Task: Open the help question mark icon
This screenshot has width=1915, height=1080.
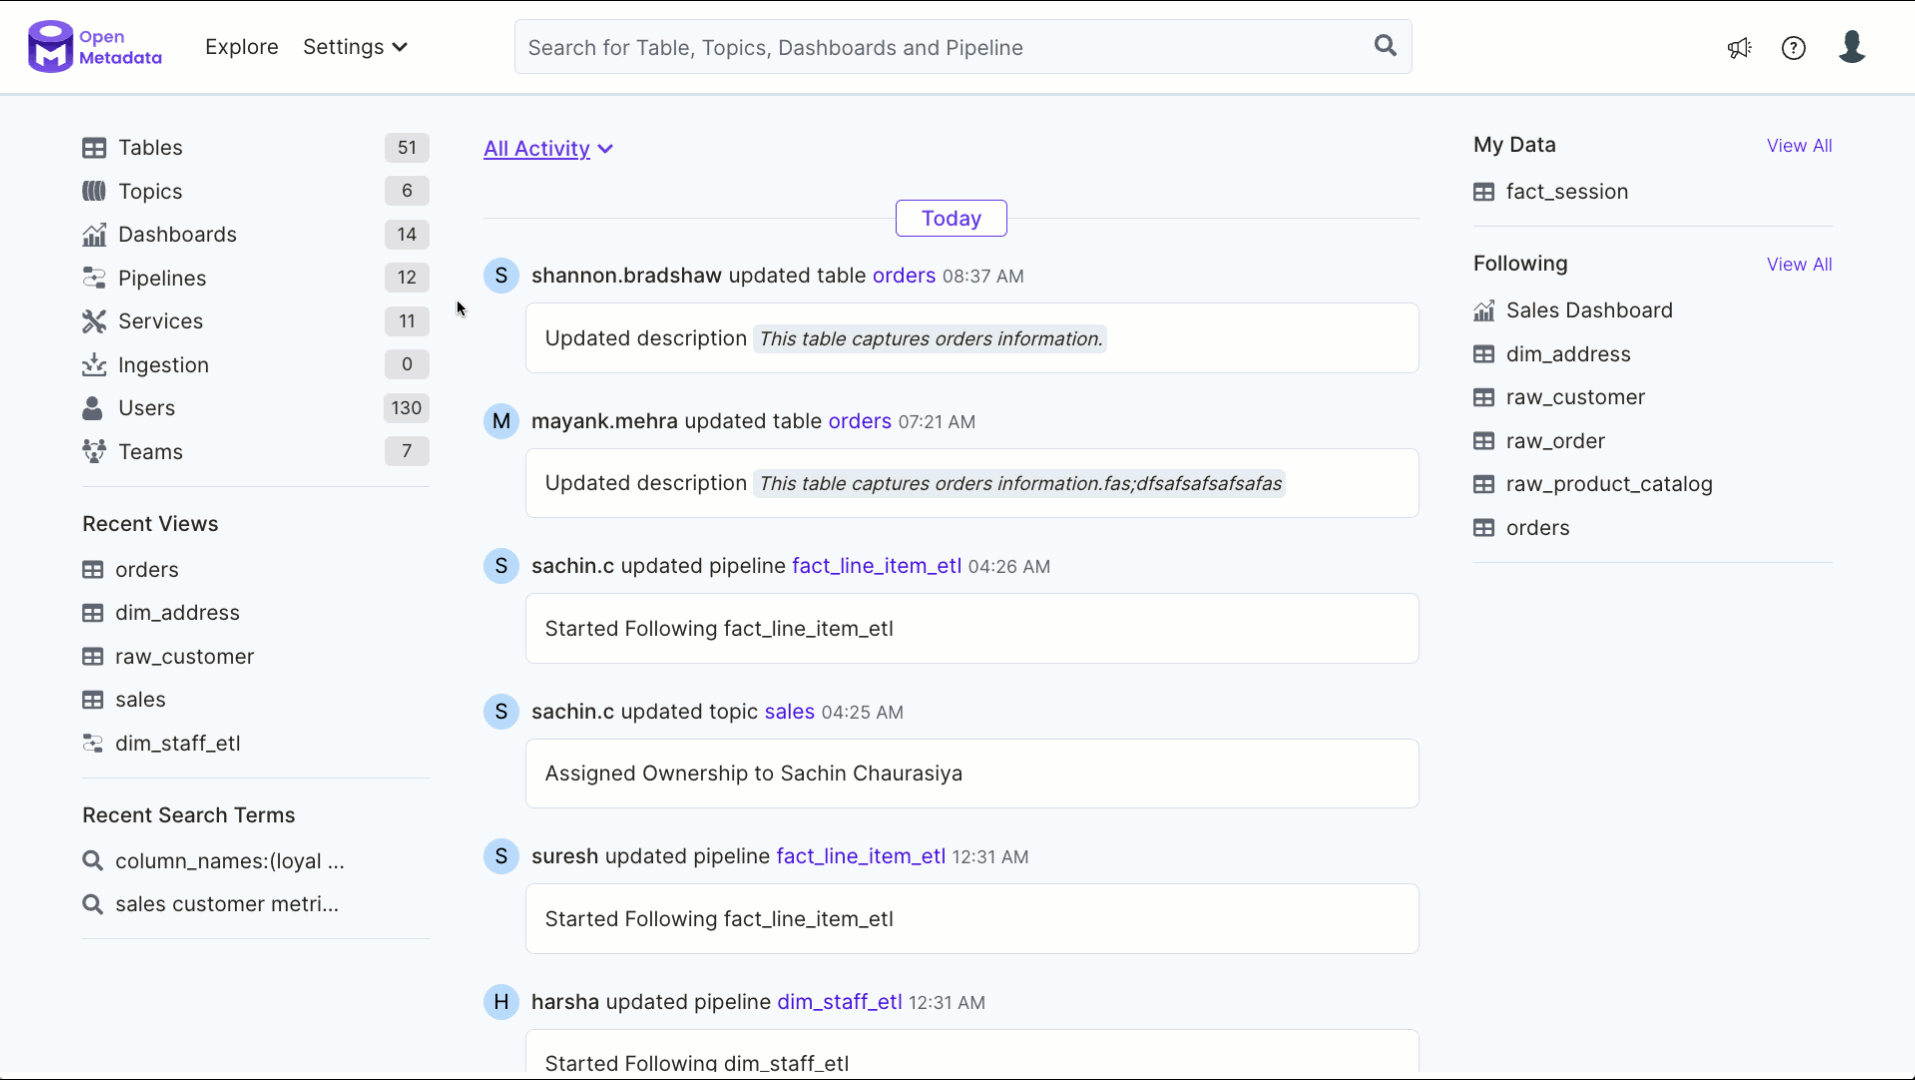Action: point(1793,48)
